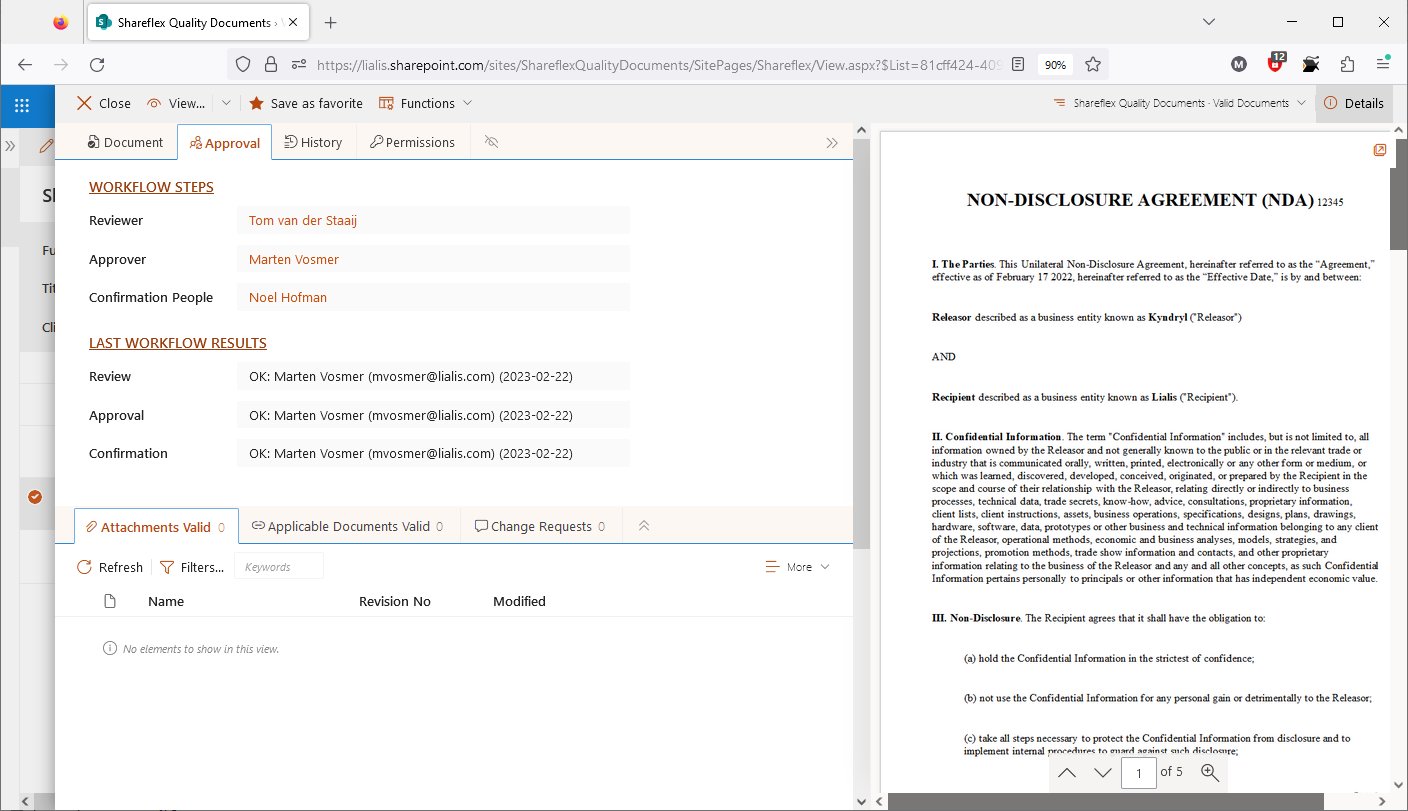Viewport: 1408px width, 811px height.
Task: List all tabs dropdown arrow
Action: (x=1209, y=22)
